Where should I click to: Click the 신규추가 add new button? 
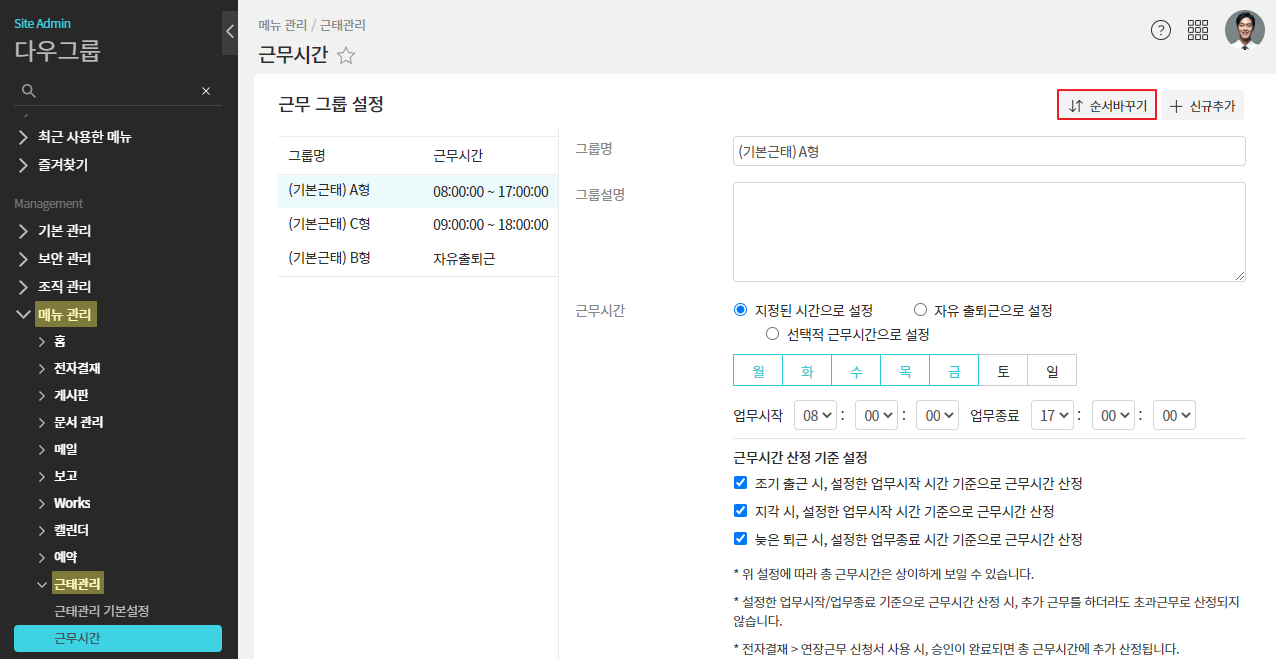click(1202, 105)
